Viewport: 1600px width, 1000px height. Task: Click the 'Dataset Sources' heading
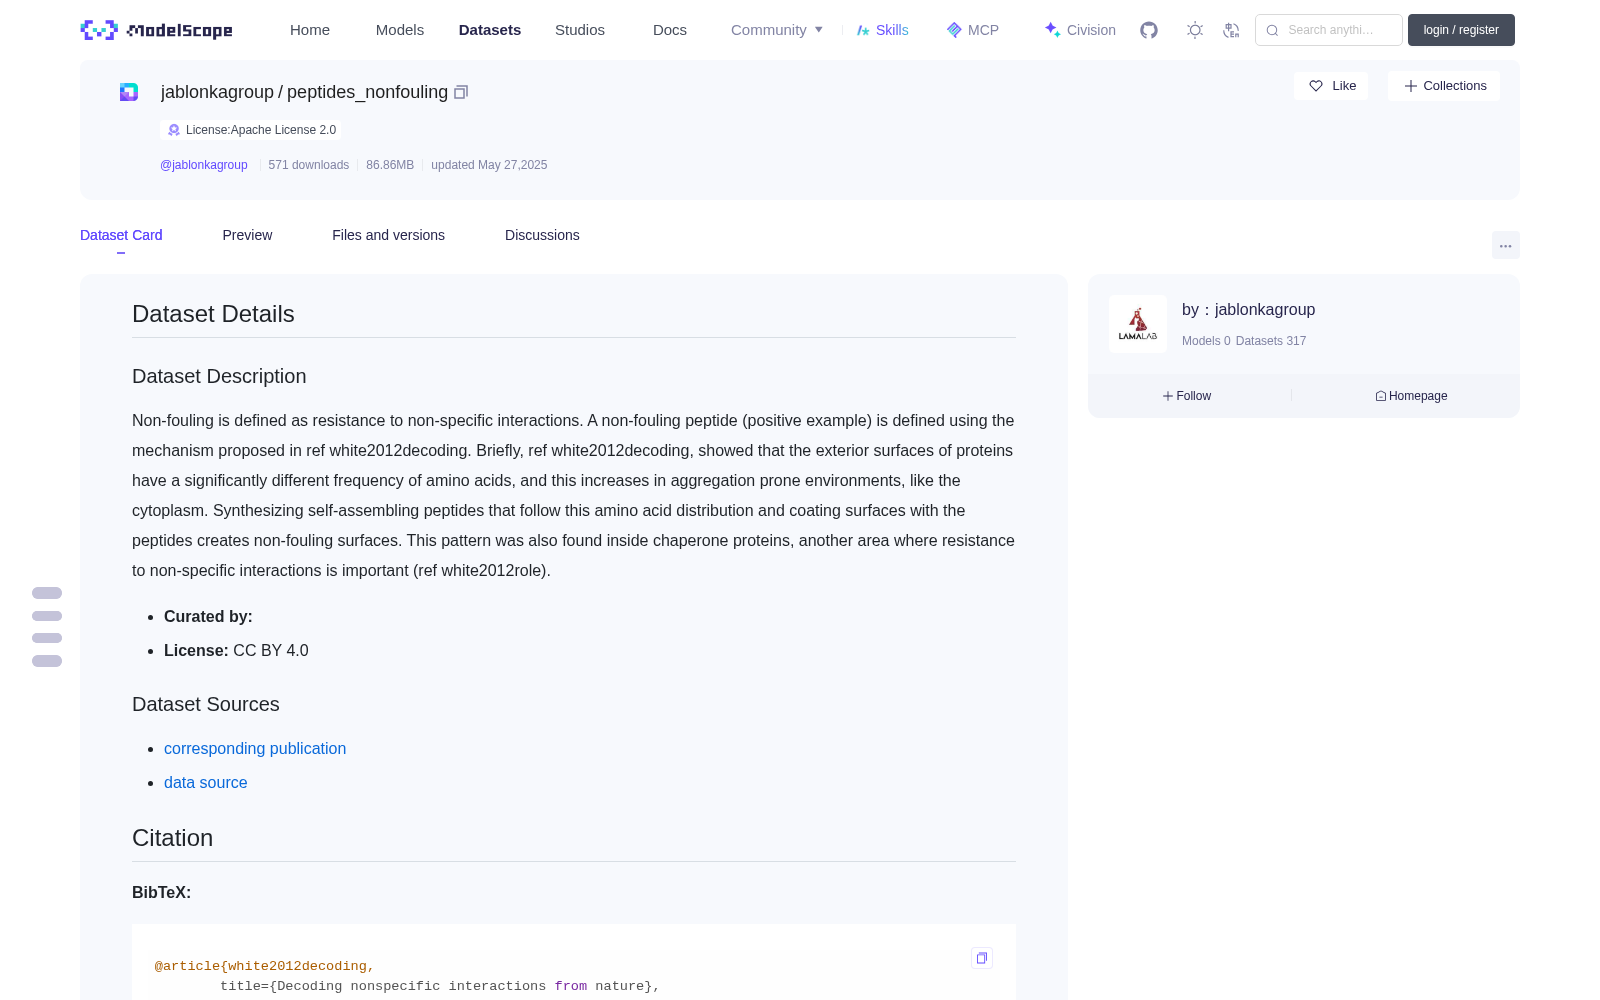coord(206,704)
